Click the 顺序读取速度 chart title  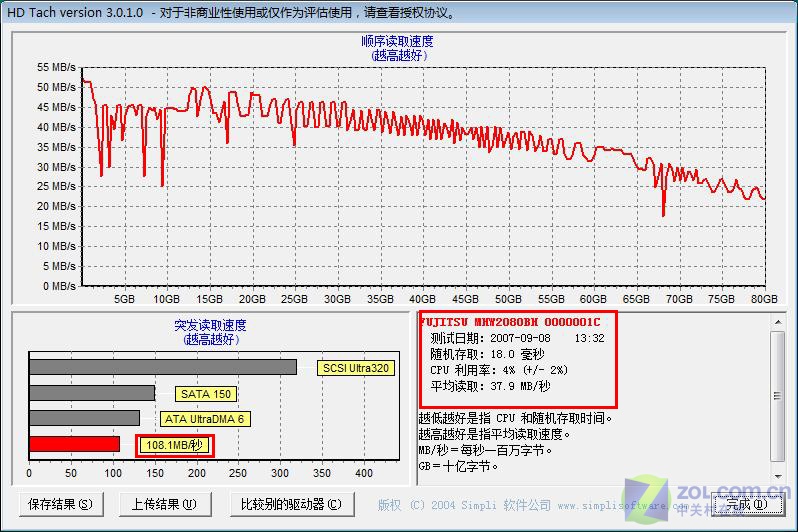[397, 41]
